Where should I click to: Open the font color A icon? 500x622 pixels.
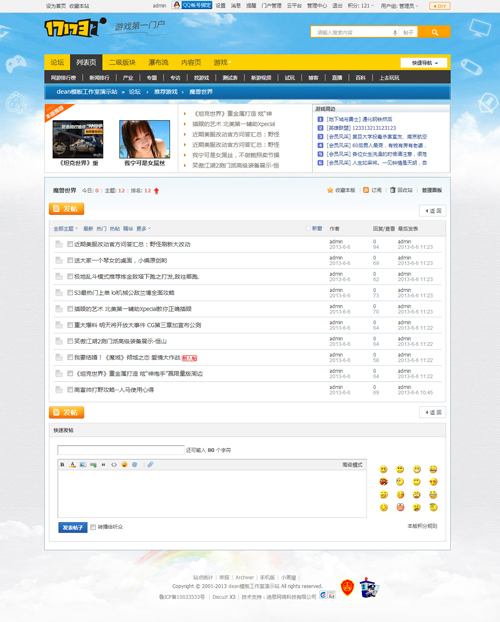click(73, 465)
